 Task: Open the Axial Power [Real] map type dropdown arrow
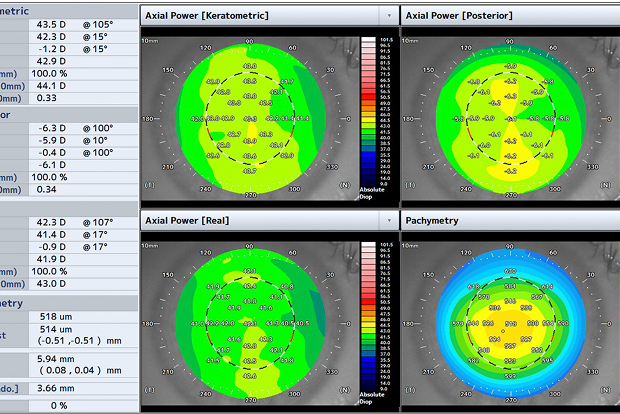point(389,219)
